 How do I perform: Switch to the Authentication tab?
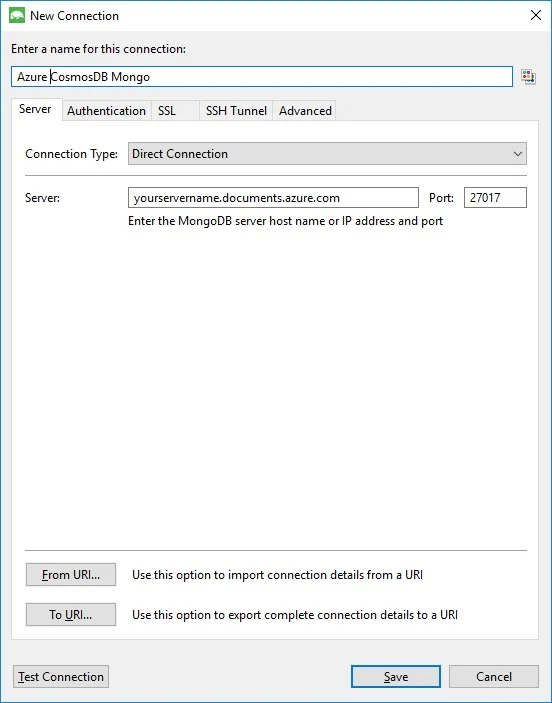click(106, 111)
